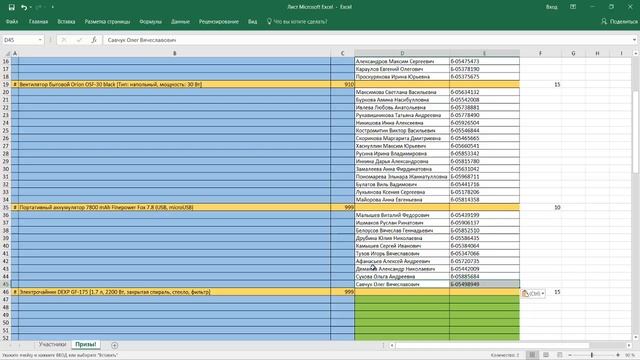Select cell 'Портативный аккумулятор 7800 mAh' in row 35
This screenshot has height=360, width=640.
[x=175, y=207]
